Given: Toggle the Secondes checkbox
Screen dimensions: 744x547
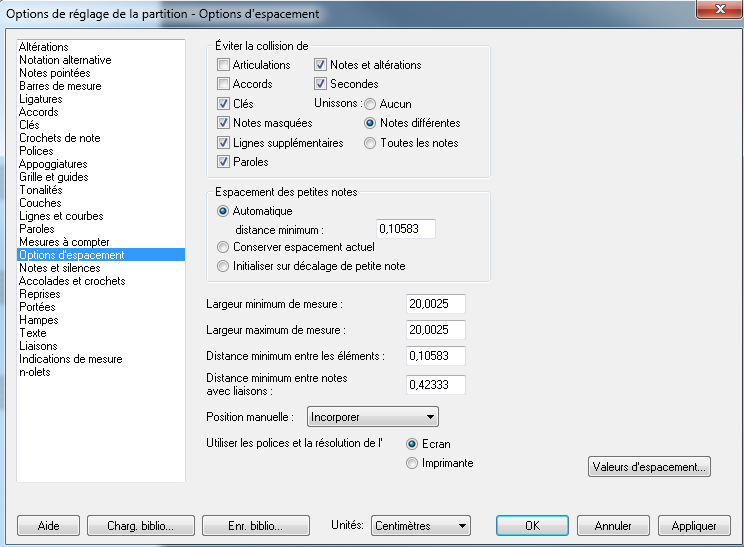Looking at the screenshot, I should 321,84.
